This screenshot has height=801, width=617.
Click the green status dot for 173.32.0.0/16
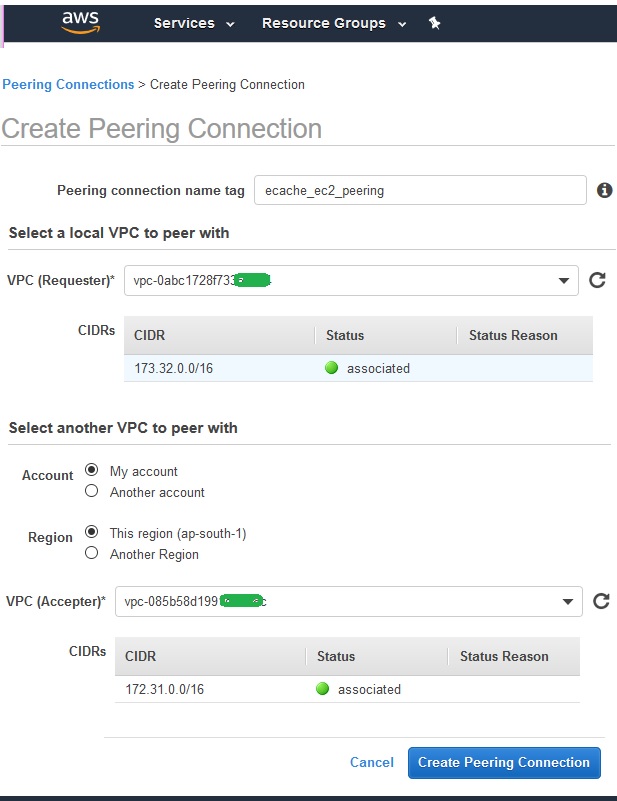[x=331, y=368]
